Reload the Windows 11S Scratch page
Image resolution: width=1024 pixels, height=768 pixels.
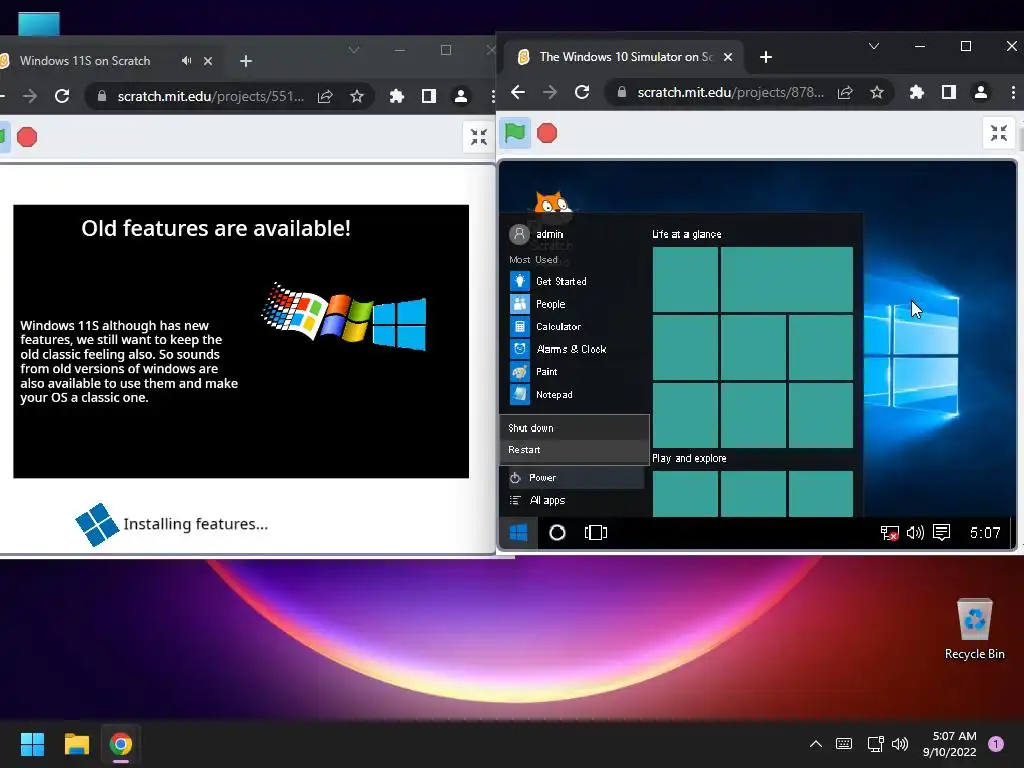click(x=62, y=96)
